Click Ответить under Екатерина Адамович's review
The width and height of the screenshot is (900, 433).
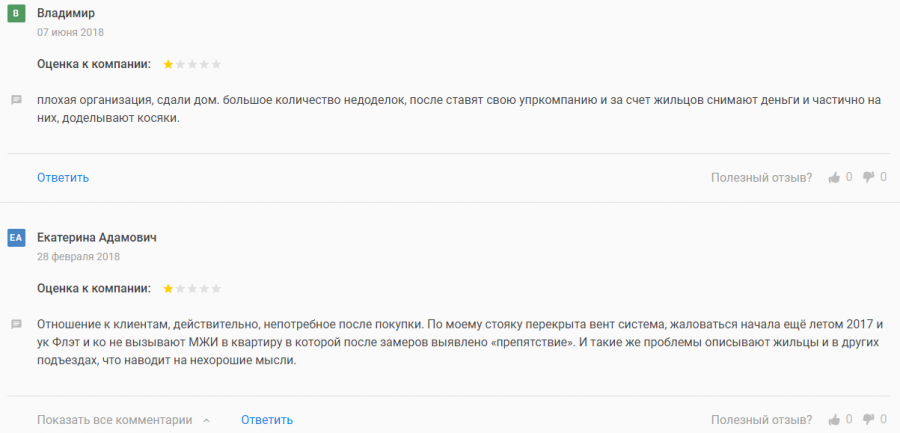coord(267,420)
